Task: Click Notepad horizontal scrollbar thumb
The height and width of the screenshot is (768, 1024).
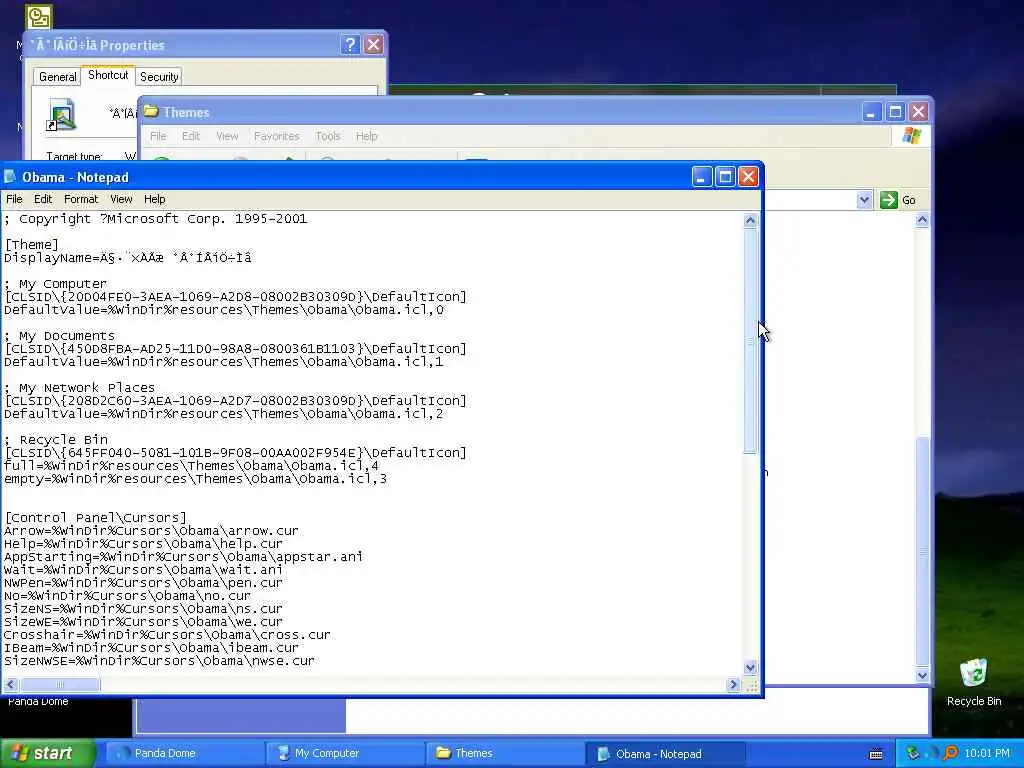Action: [60, 684]
